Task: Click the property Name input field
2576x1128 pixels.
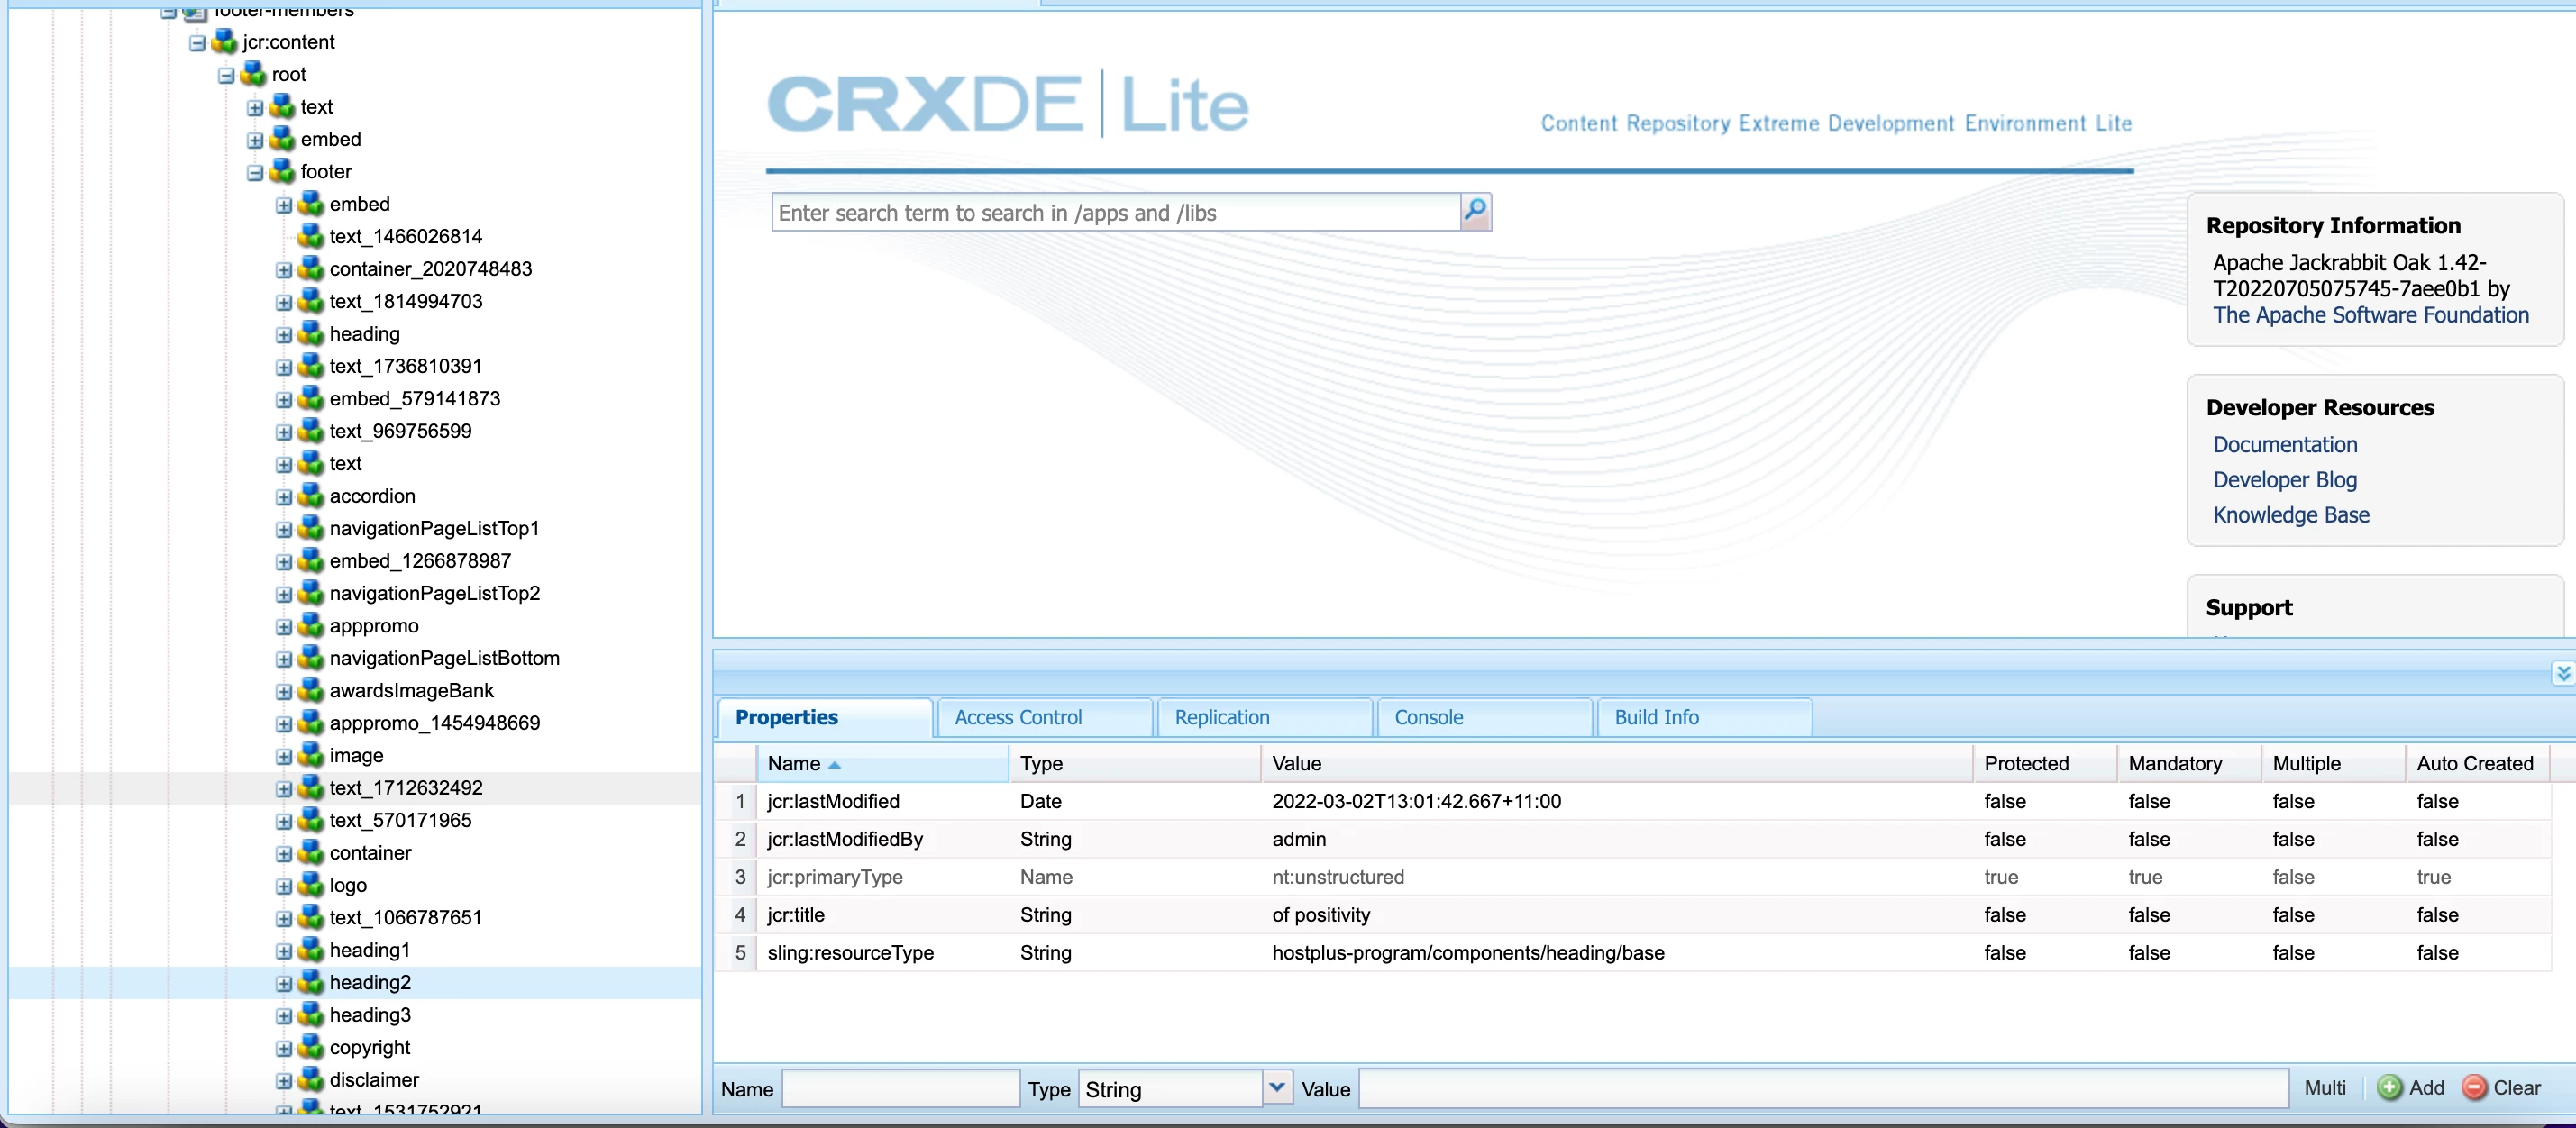Action: 899,1088
